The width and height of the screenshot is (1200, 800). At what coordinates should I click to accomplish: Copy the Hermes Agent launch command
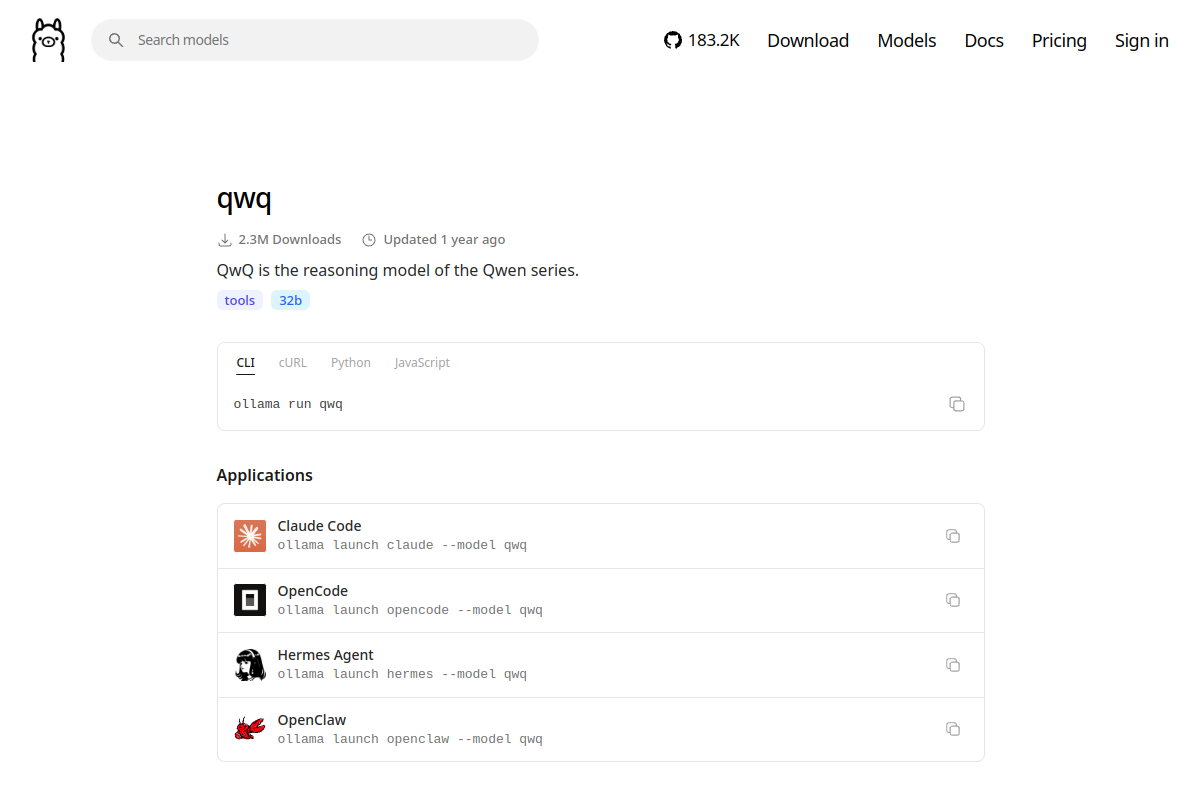point(953,665)
